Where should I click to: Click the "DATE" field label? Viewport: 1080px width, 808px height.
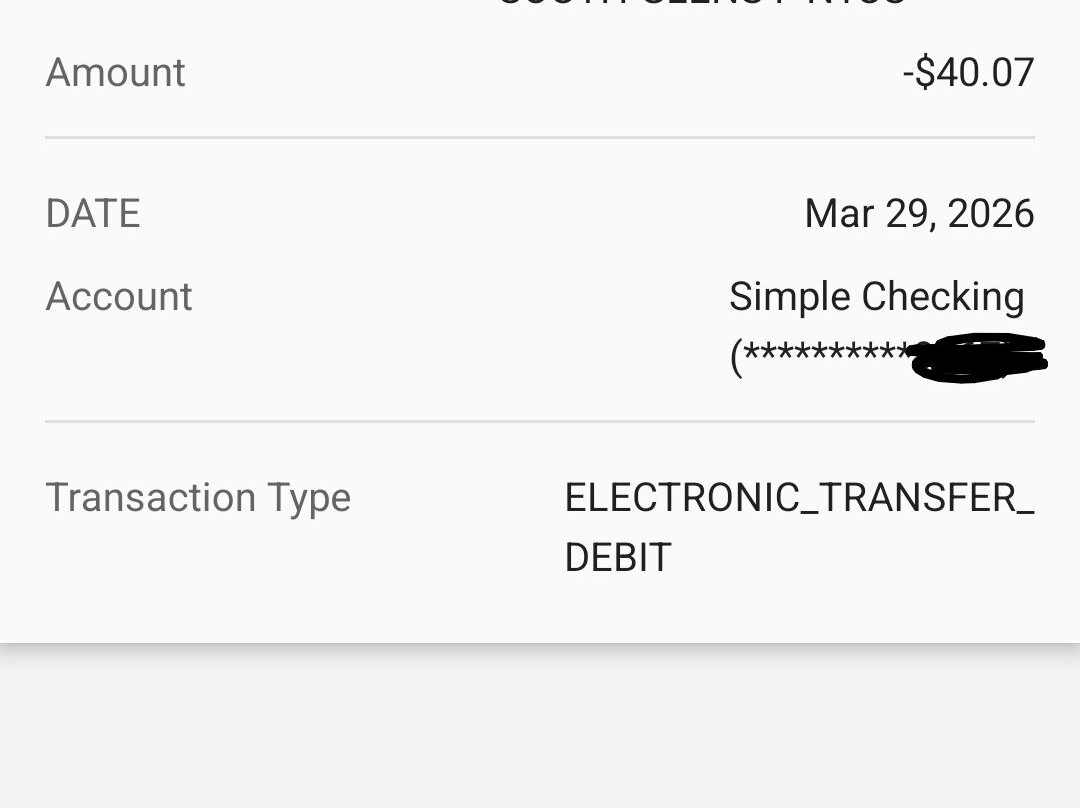coord(93,214)
